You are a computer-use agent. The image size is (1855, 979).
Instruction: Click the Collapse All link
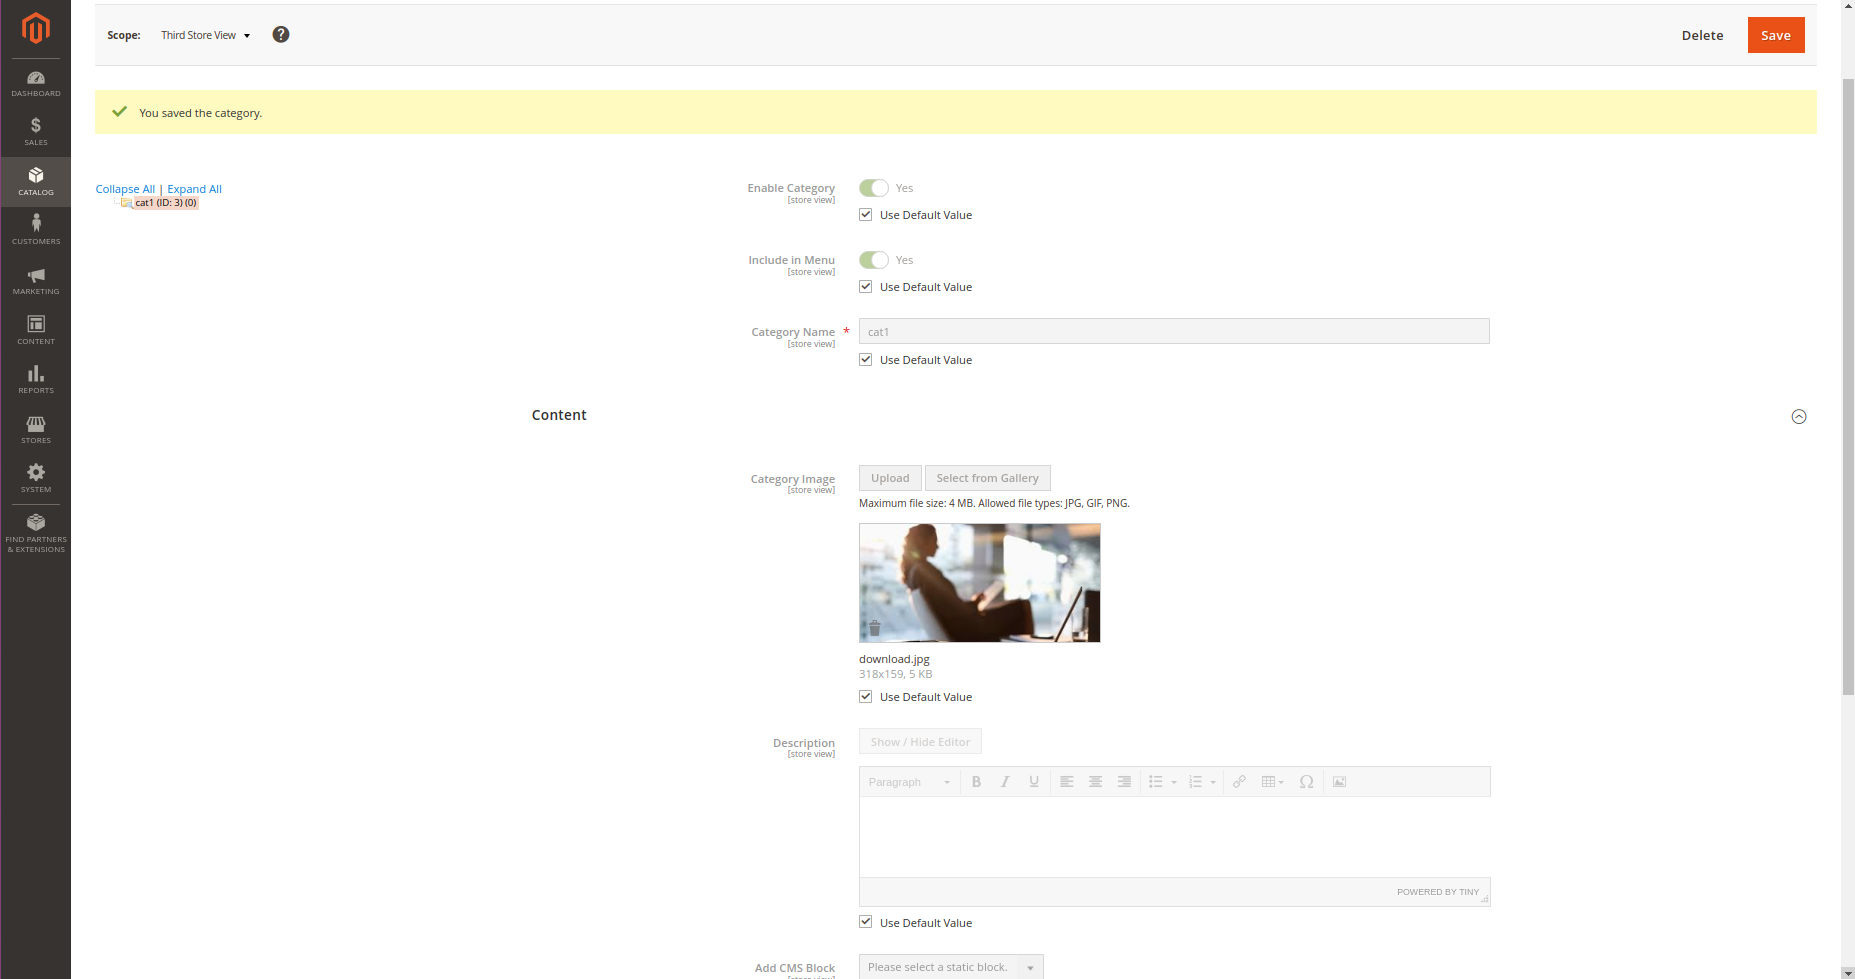(125, 189)
